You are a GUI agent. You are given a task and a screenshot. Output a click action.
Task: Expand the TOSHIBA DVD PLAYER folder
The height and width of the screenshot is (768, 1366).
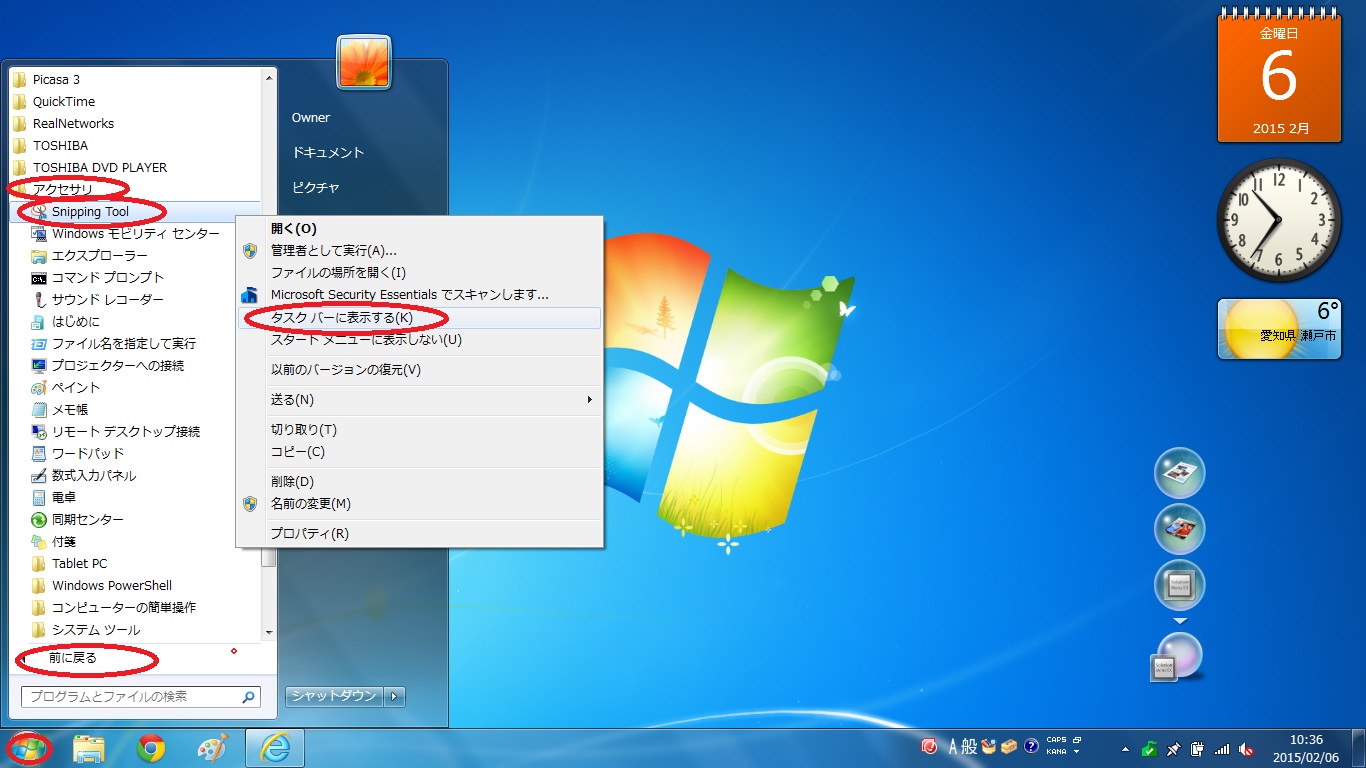pos(100,167)
